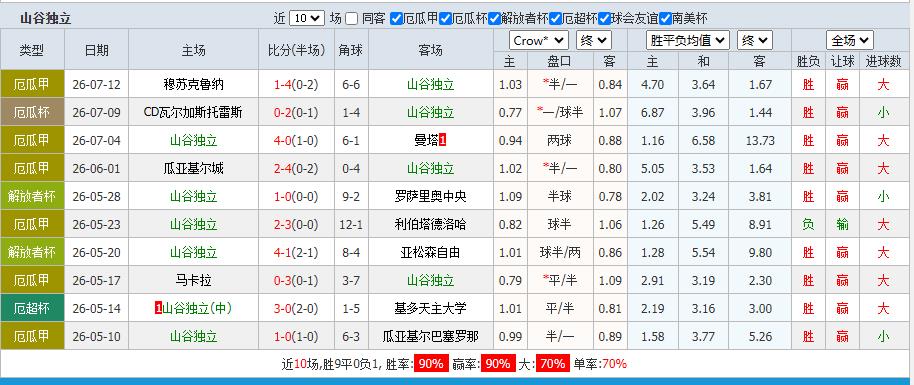Click the 解放者杯 league cell dated 26-05-20
This screenshot has width=914, height=385.
32,252
